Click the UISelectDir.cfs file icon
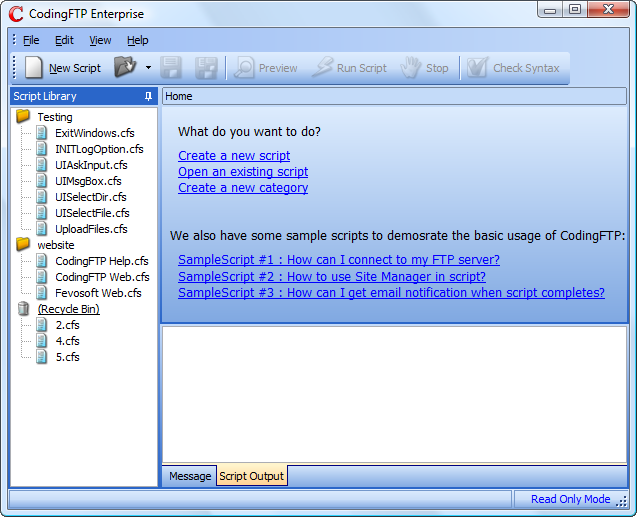 coord(41,197)
